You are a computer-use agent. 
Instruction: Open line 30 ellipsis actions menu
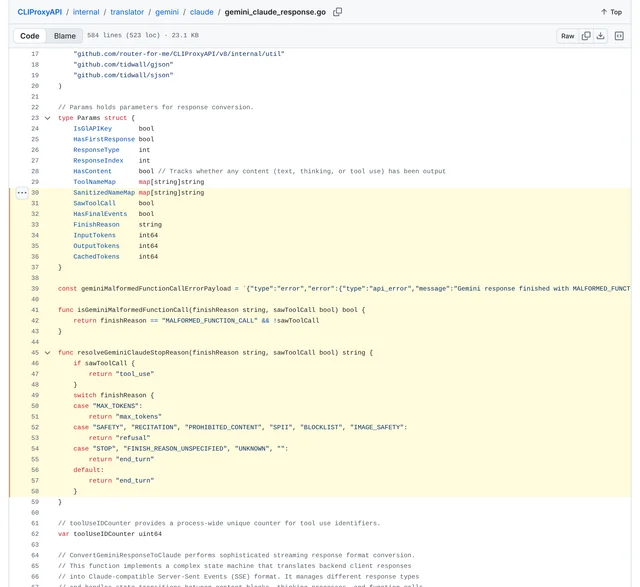point(22,192)
